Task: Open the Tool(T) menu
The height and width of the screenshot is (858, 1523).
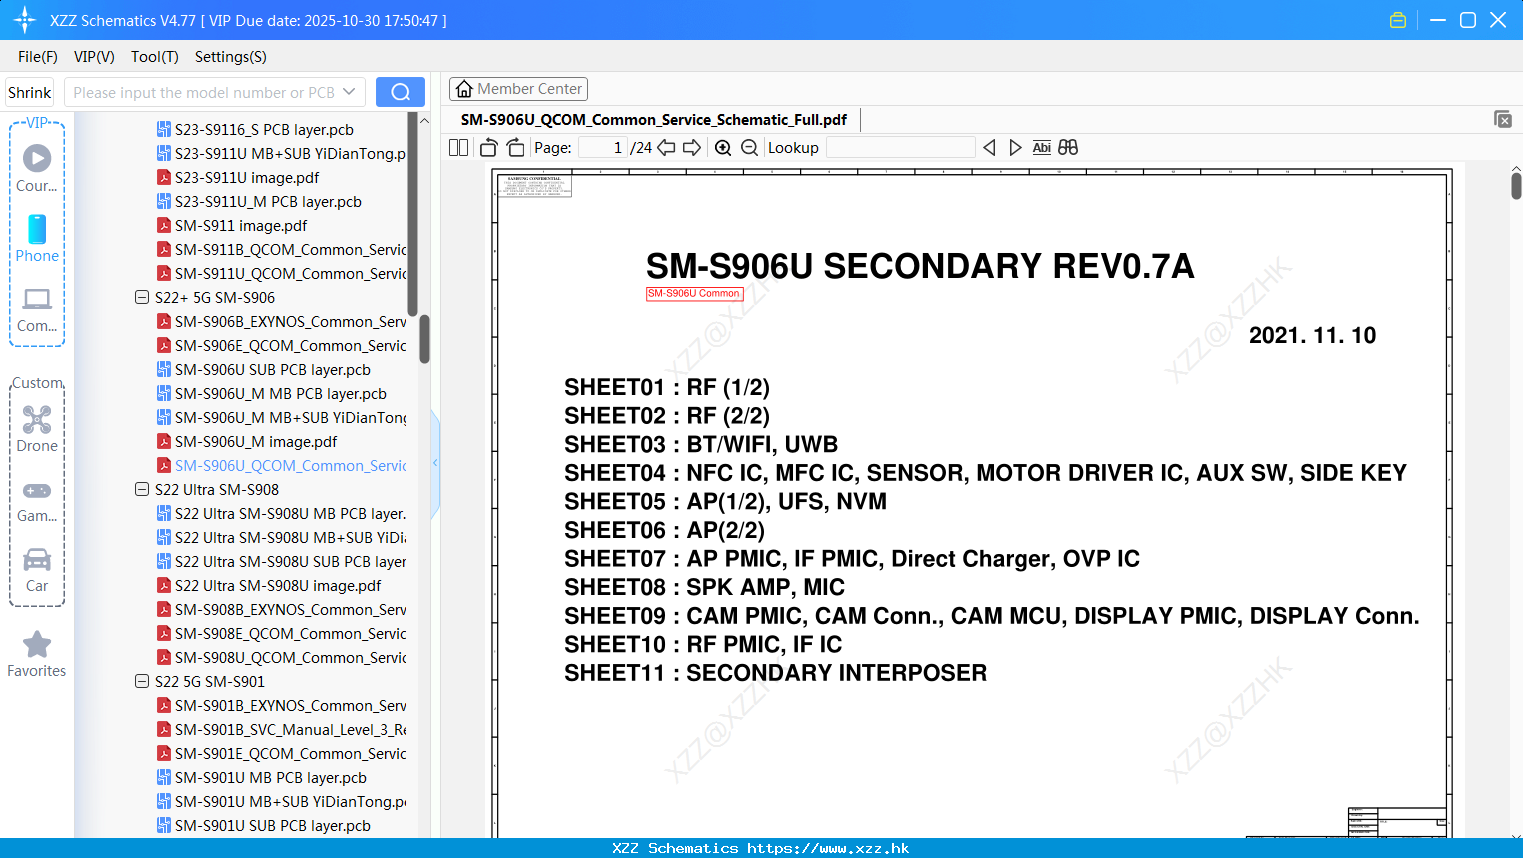Action: click(155, 57)
